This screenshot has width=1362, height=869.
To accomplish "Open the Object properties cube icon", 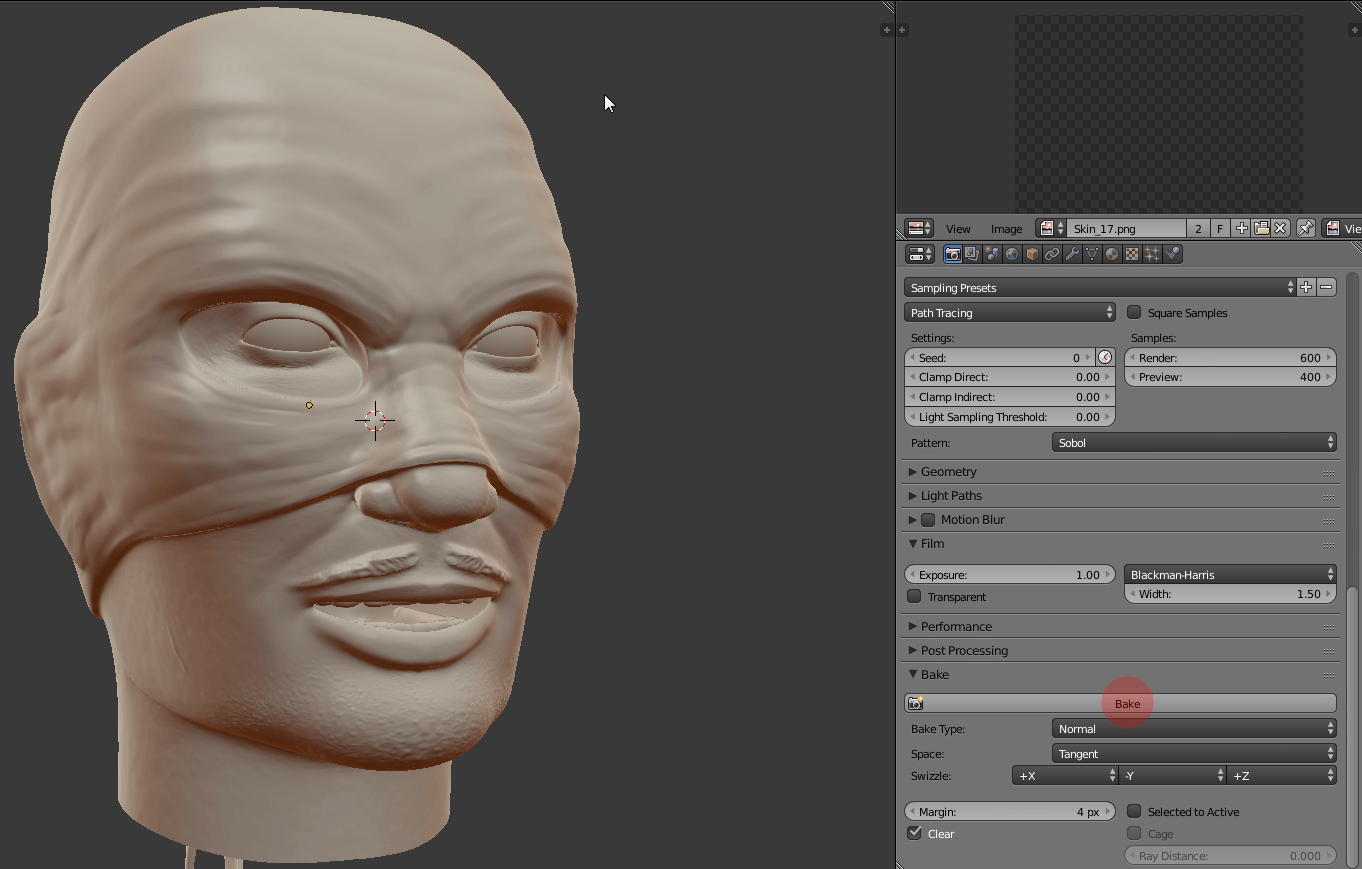I will click(1032, 255).
